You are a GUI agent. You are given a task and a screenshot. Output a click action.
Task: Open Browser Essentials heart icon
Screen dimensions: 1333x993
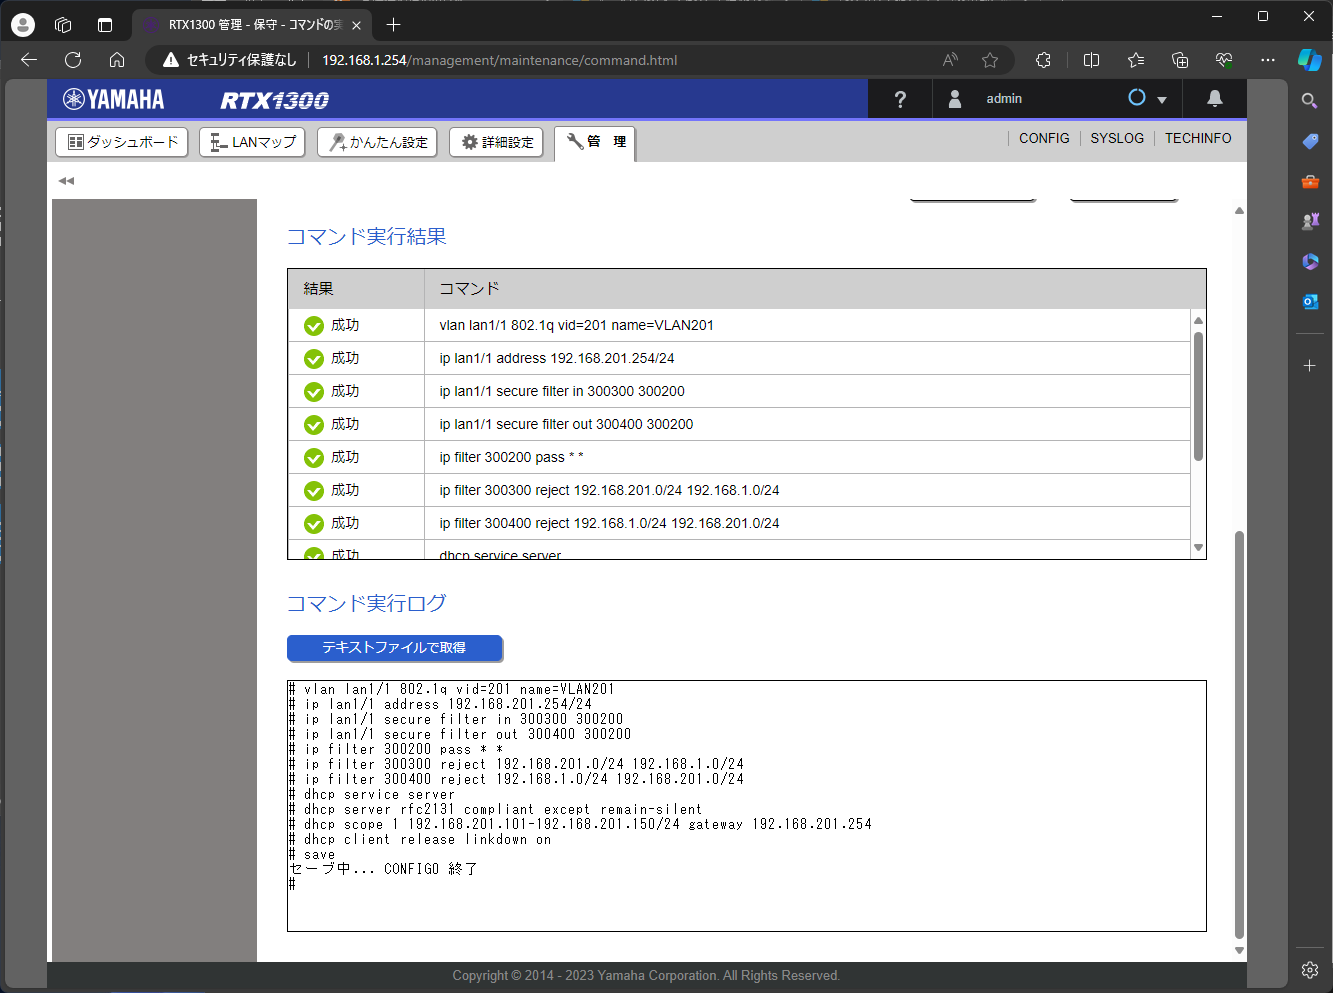[x=1224, y=60]
